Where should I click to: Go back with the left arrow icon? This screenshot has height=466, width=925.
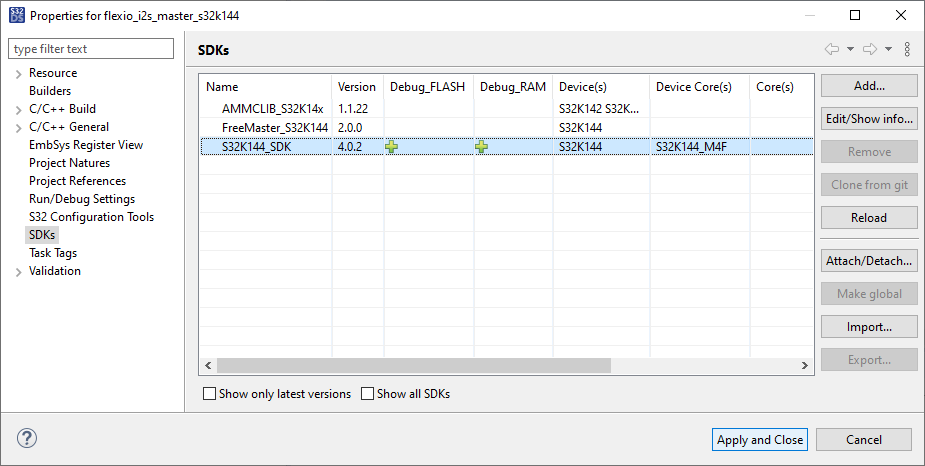coord(832,49)
